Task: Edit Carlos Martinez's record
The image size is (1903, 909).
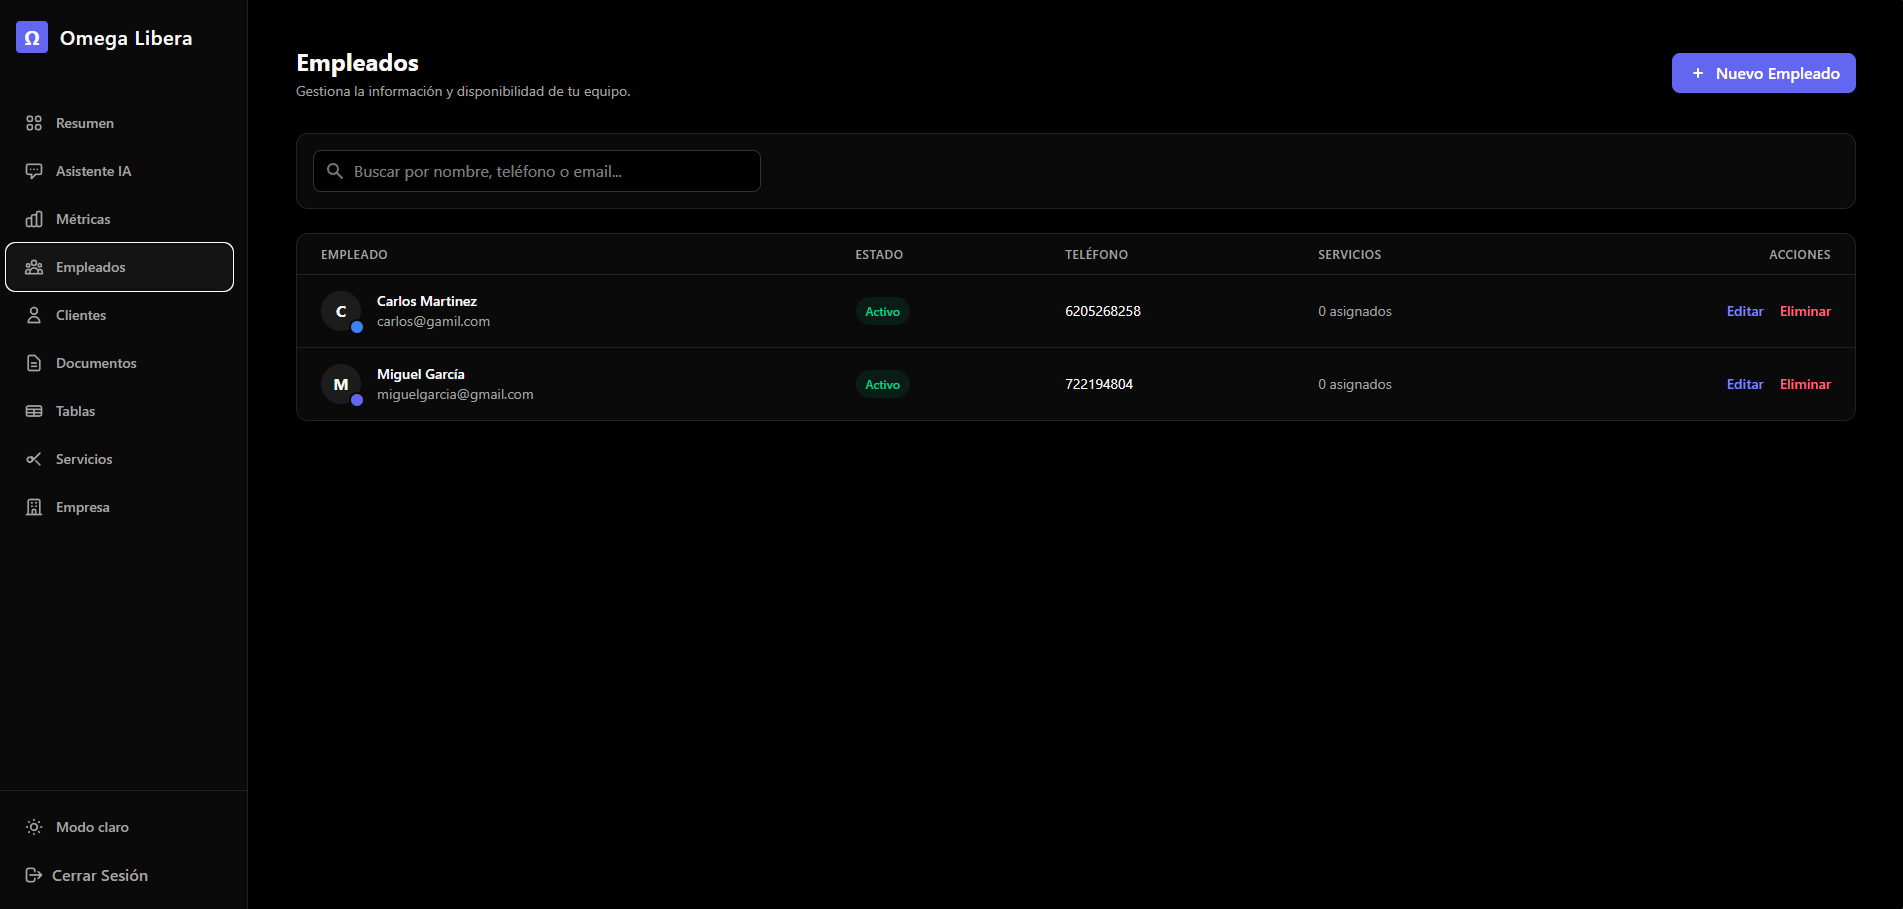Action: click(1745, 311)
